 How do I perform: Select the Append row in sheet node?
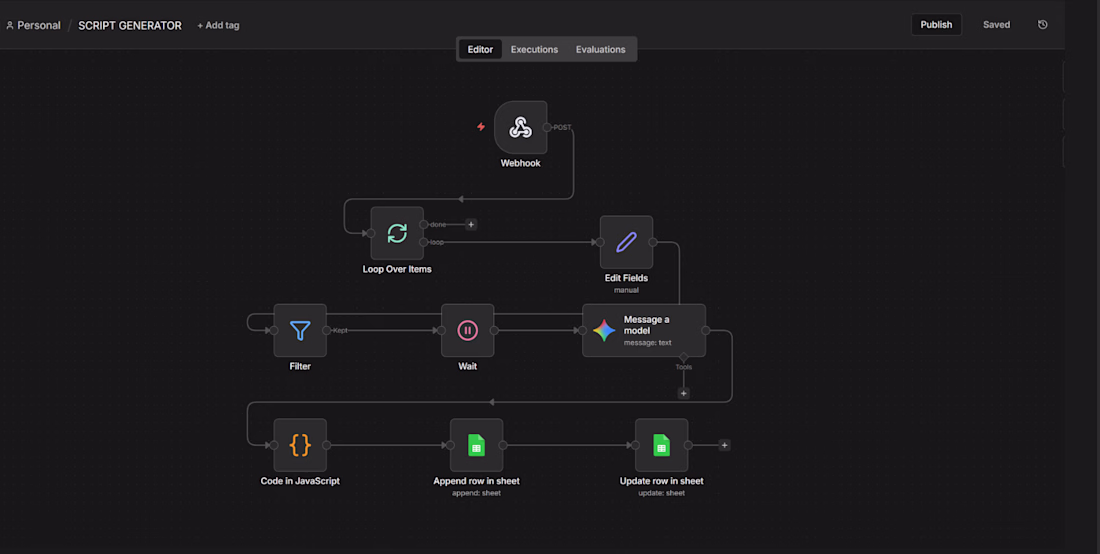476,445
